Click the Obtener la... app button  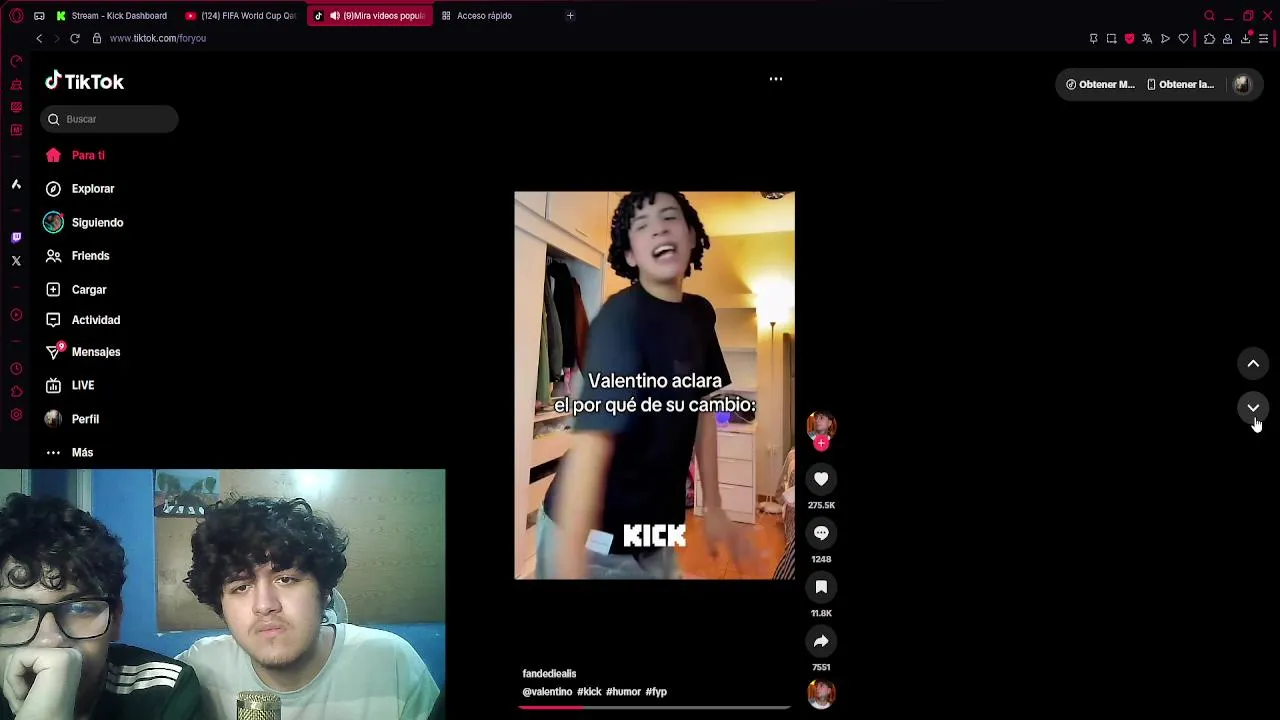click(1180, 85)
